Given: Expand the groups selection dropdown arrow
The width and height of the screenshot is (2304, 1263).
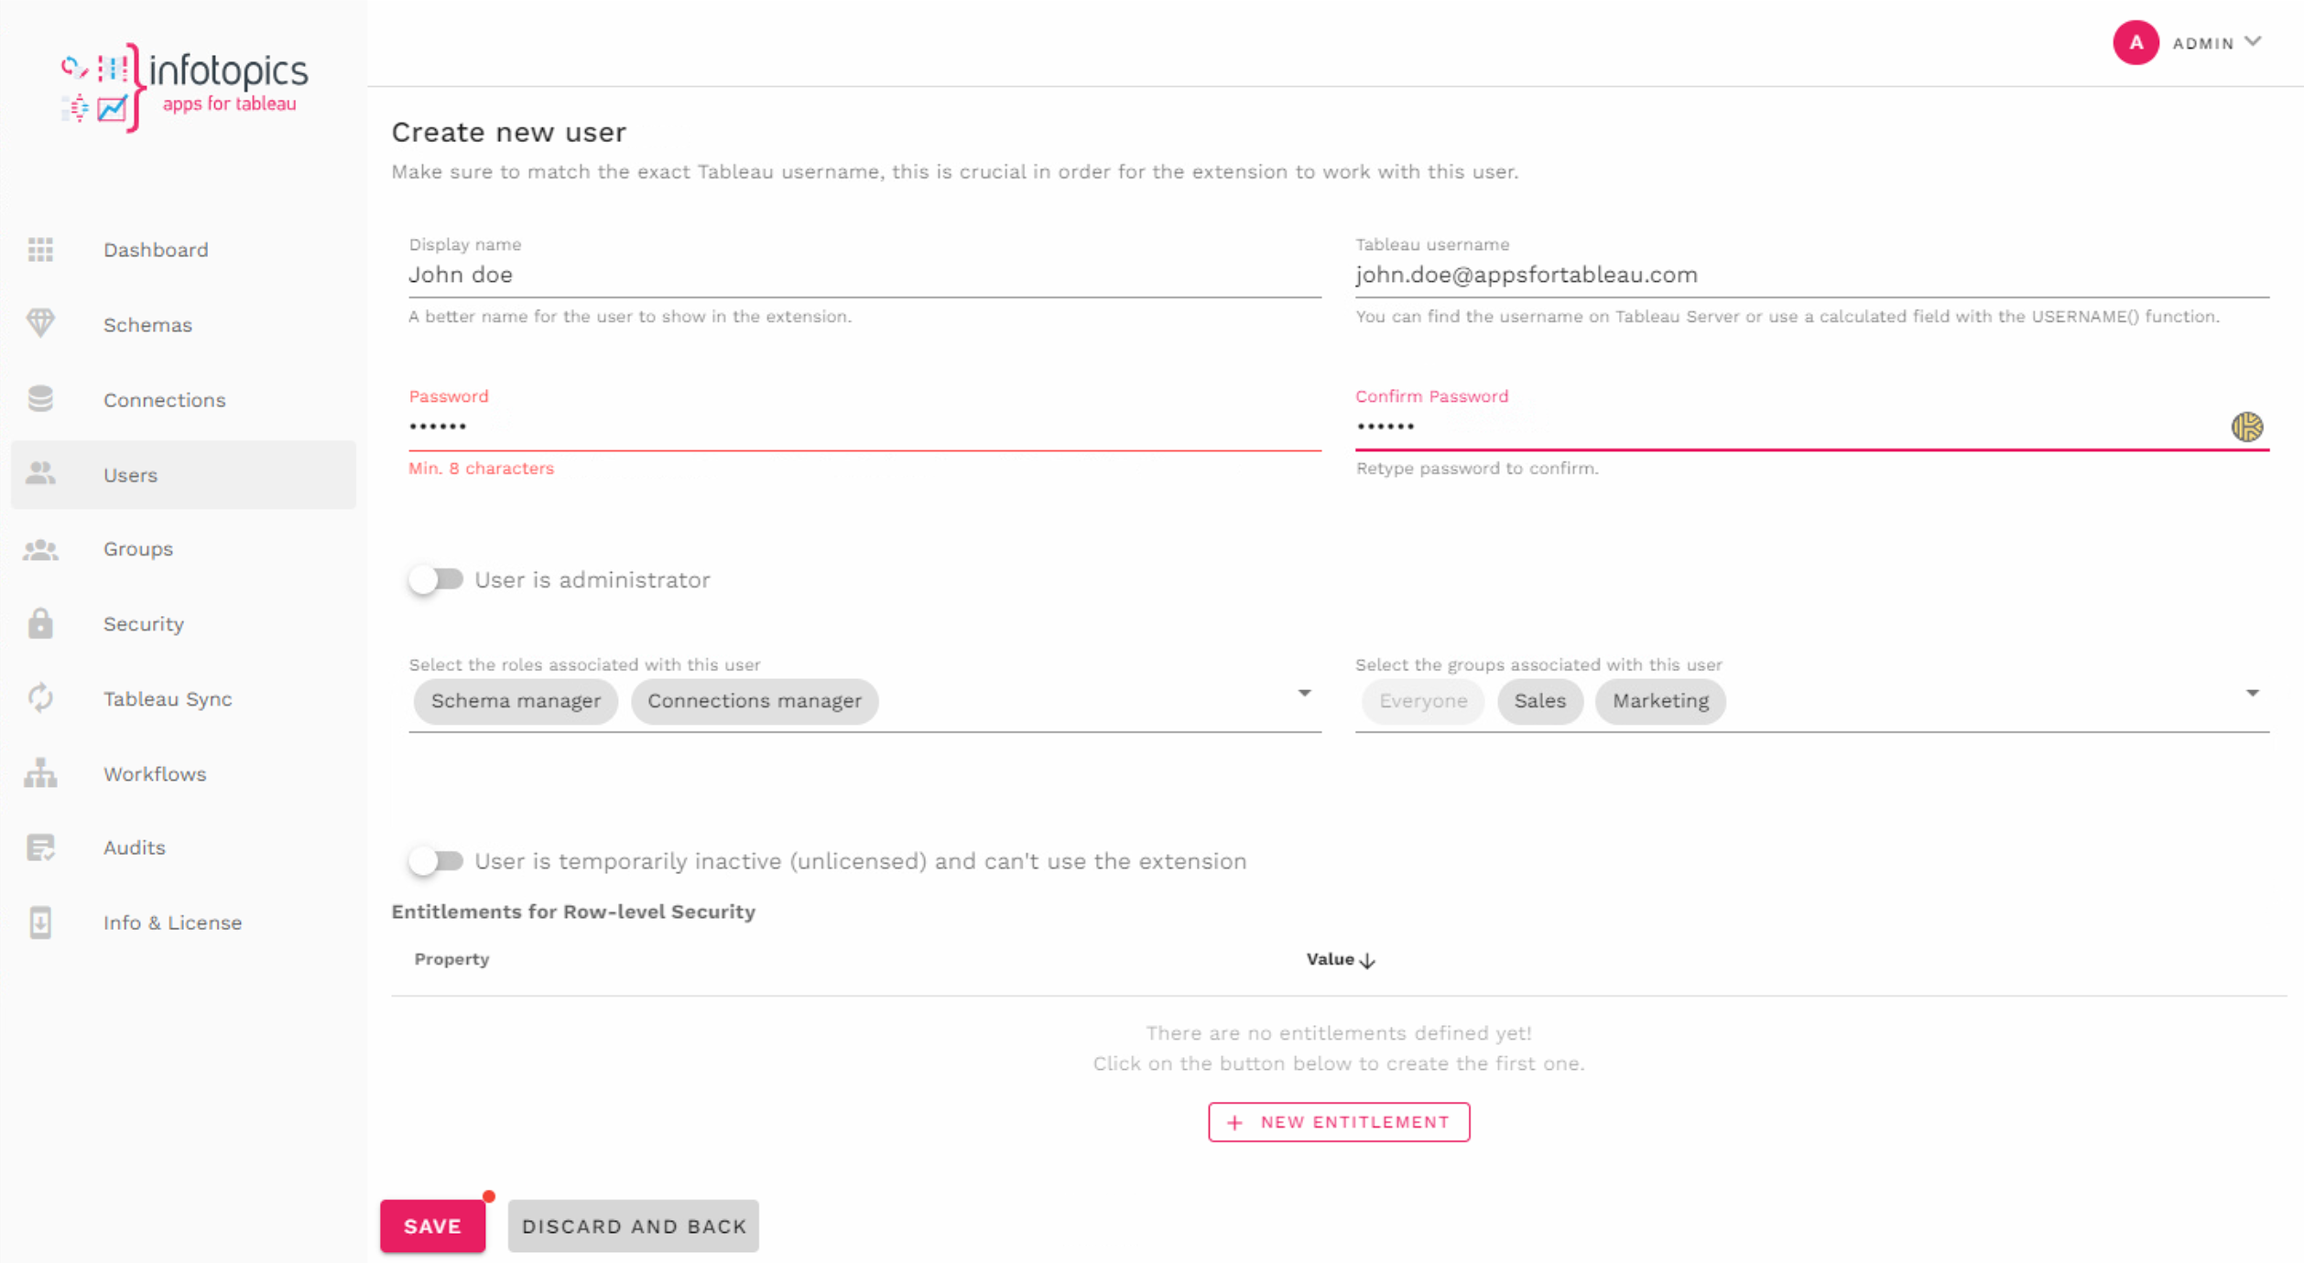Looking at the screenshot, I should [x=2252, y=693].
